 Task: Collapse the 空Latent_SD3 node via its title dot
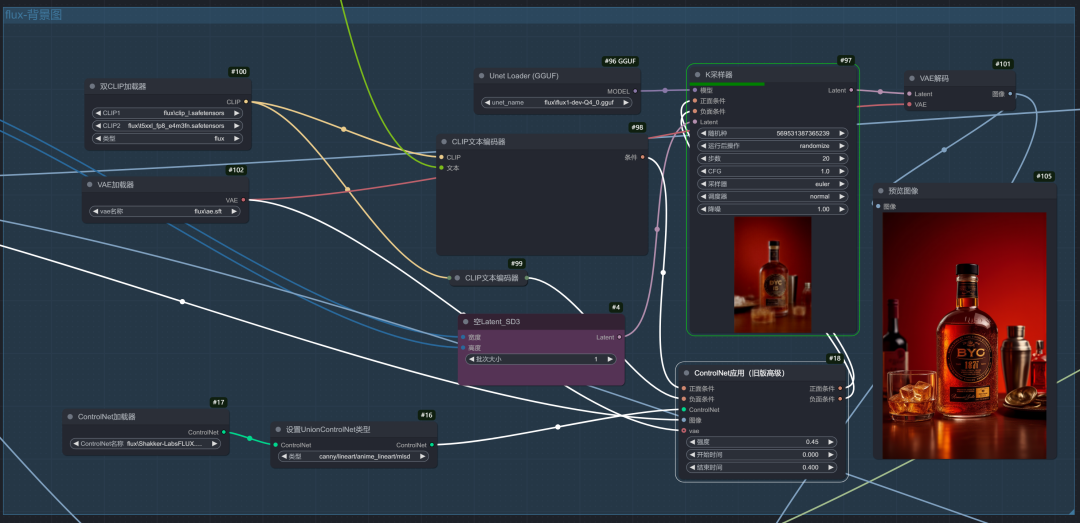pos(466,322)
